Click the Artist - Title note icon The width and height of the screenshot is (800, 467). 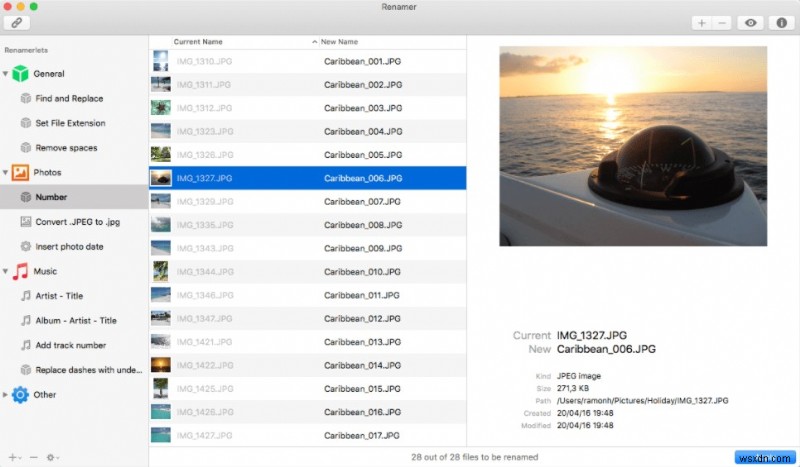[26, 296]
